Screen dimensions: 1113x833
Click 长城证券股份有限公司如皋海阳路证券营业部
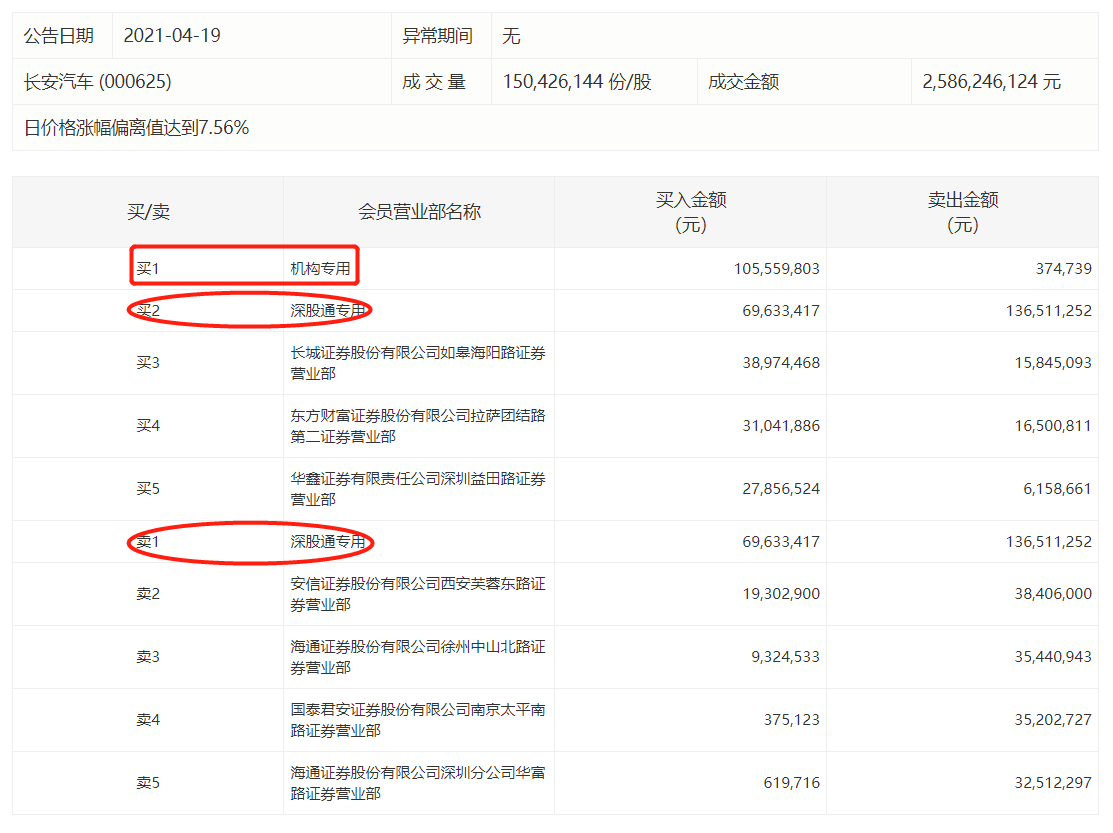pyautogui.click(x=417, y=363)
